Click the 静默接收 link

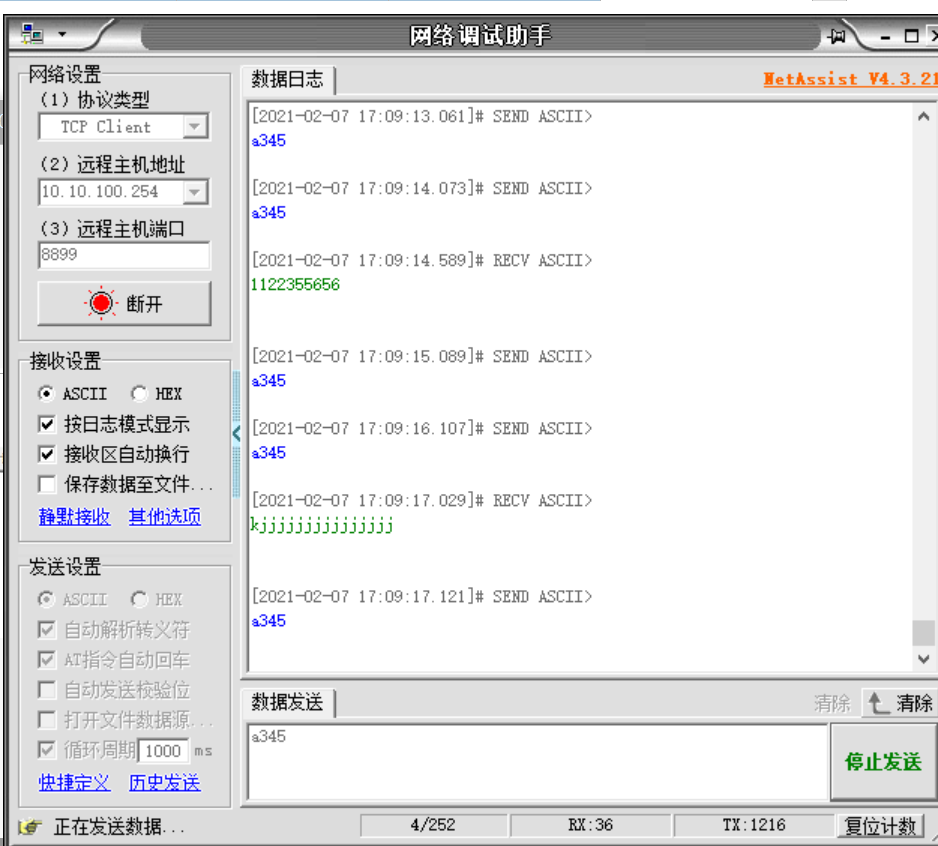75,516
